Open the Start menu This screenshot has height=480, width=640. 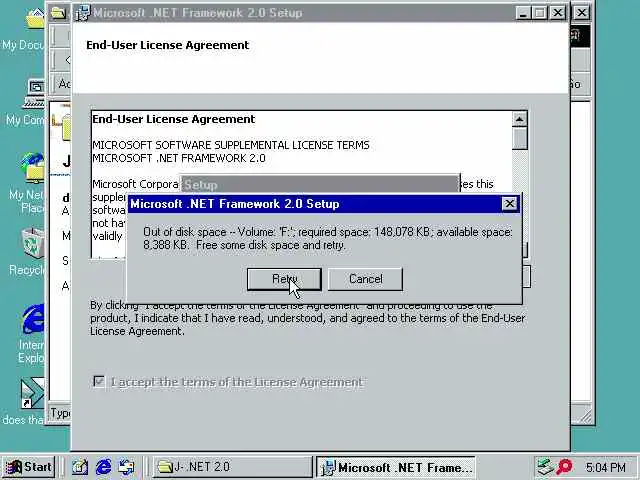[x=29, y=467]
